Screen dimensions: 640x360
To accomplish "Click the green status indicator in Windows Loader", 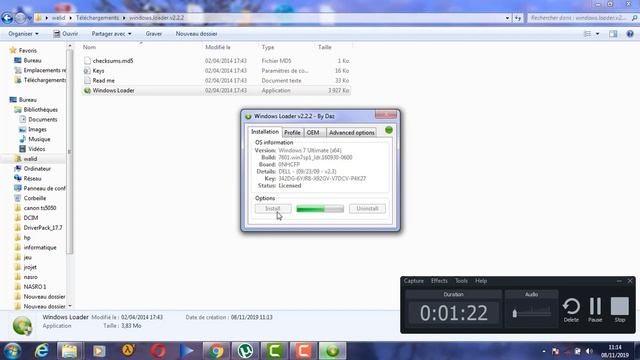I will coord(389,130).
